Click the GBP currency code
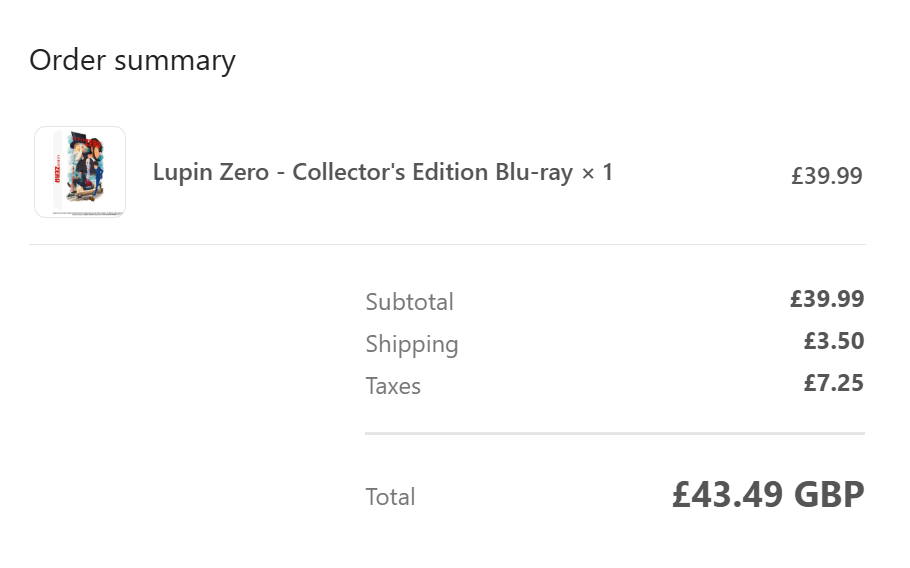 (x=829, y=494)
